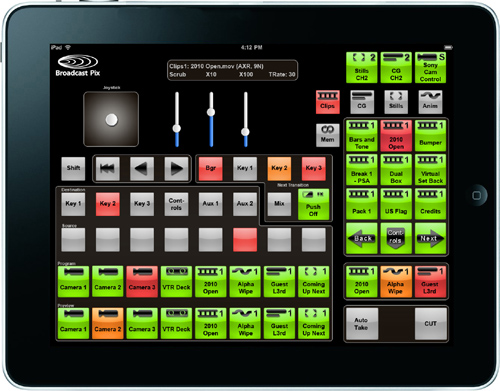Select Aux 1 as the Destination
The width and height of the screenshot is (500, 391).
click(211, 204)
